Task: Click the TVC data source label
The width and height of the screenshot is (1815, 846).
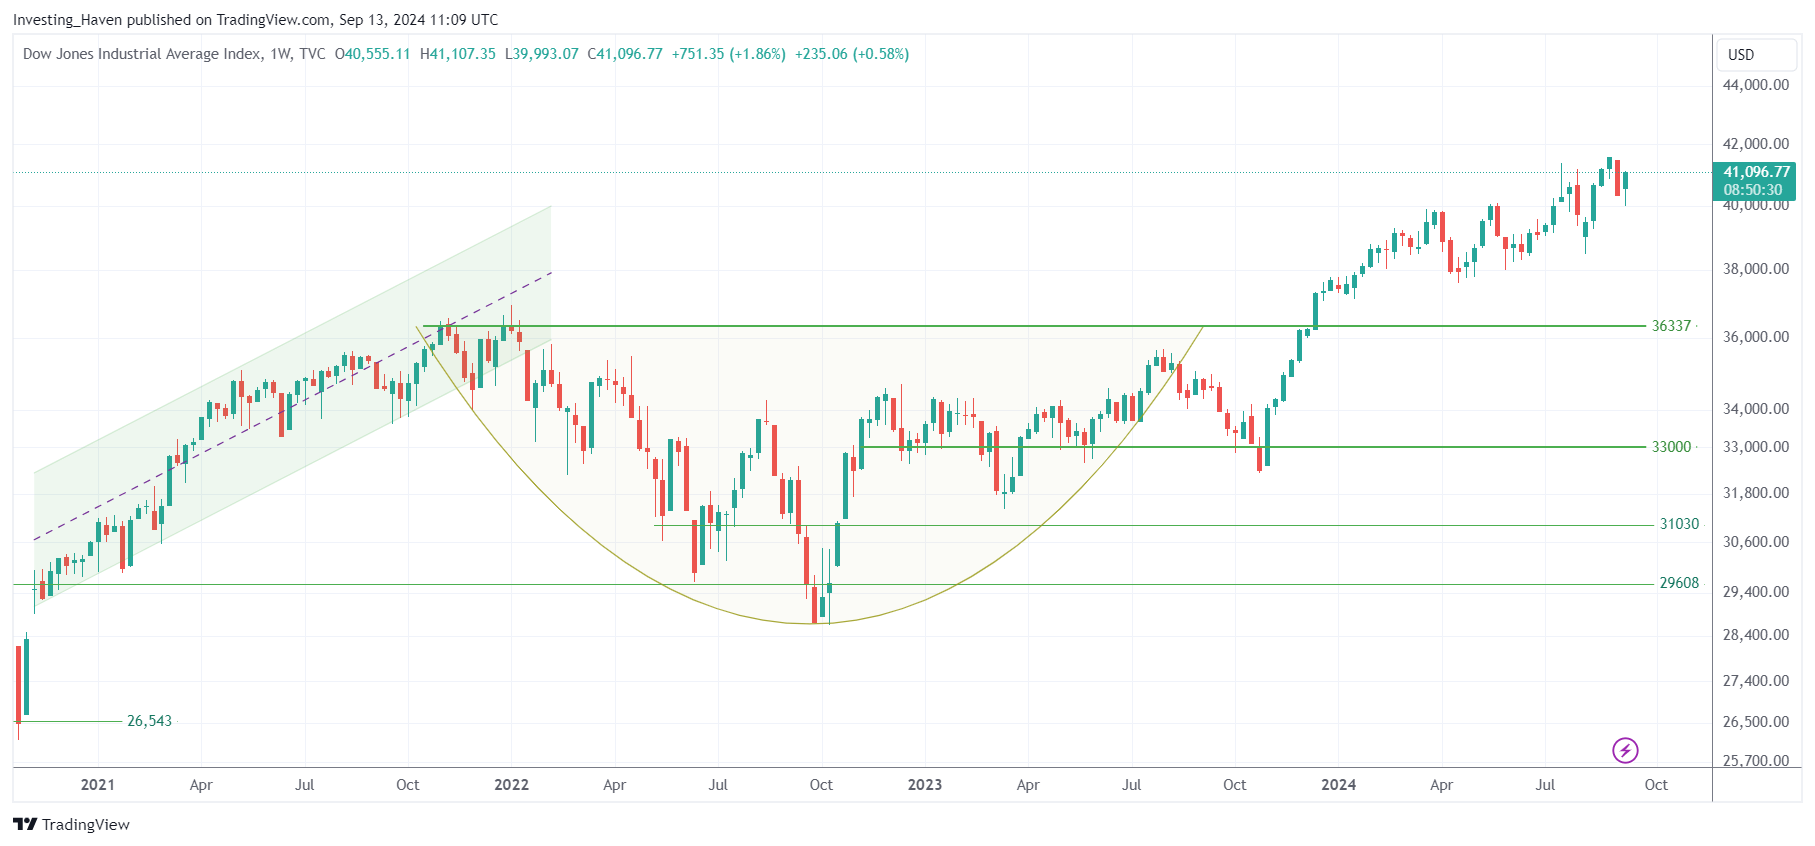Action: pyautogui.click(x=312, y=54)
